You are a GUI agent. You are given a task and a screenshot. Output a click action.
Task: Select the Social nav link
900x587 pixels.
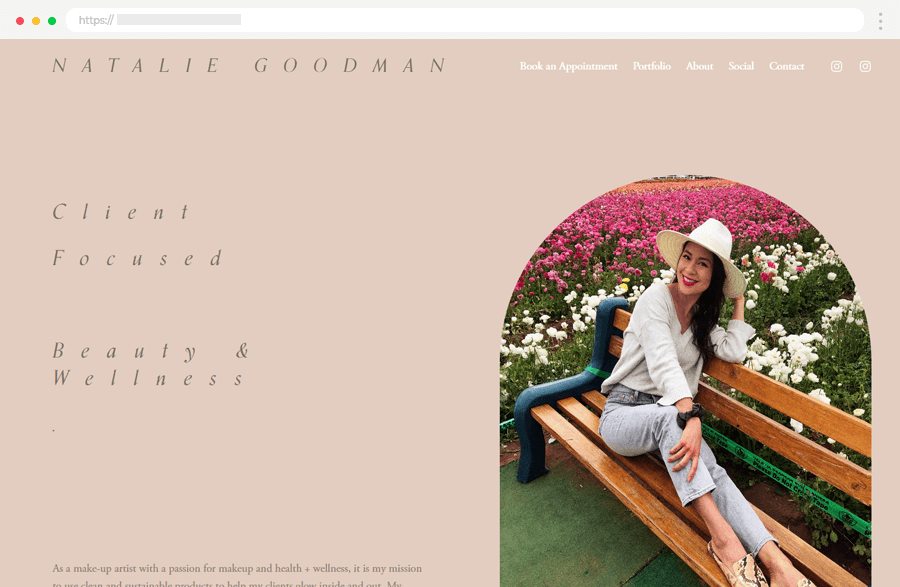[741, 66]
